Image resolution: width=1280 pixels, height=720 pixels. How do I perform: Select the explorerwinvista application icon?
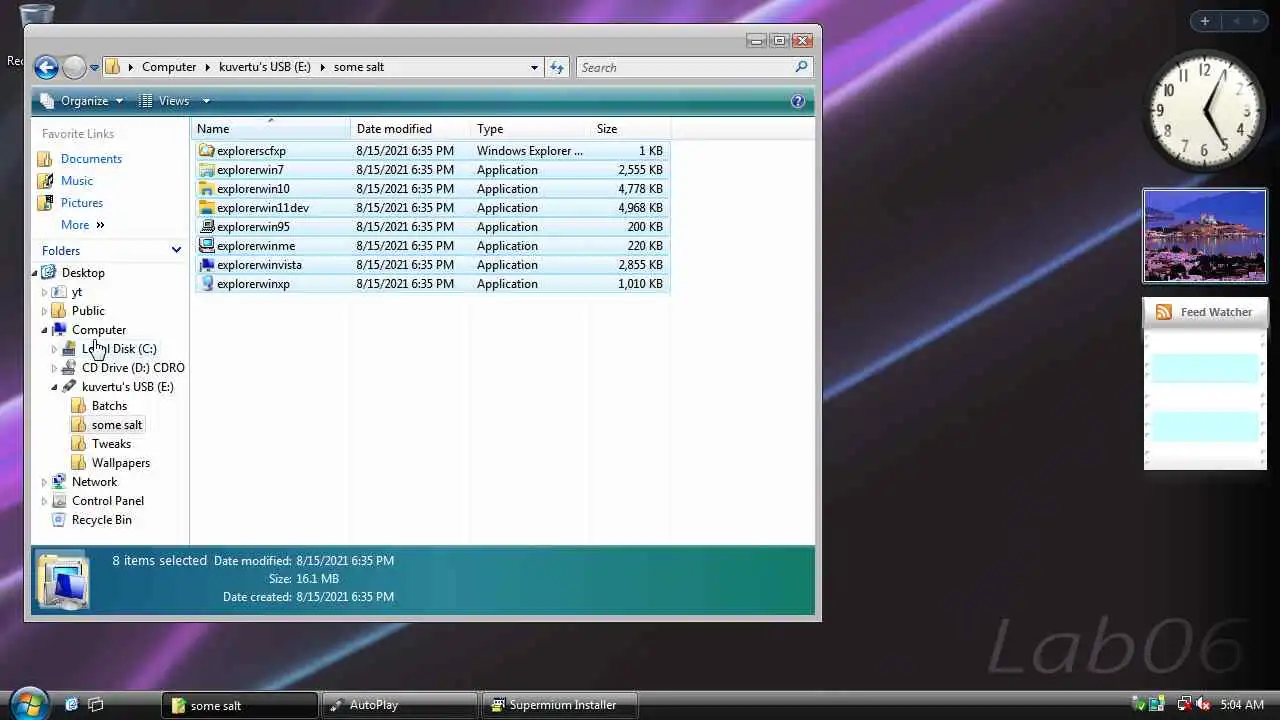(x=207, y=265)
